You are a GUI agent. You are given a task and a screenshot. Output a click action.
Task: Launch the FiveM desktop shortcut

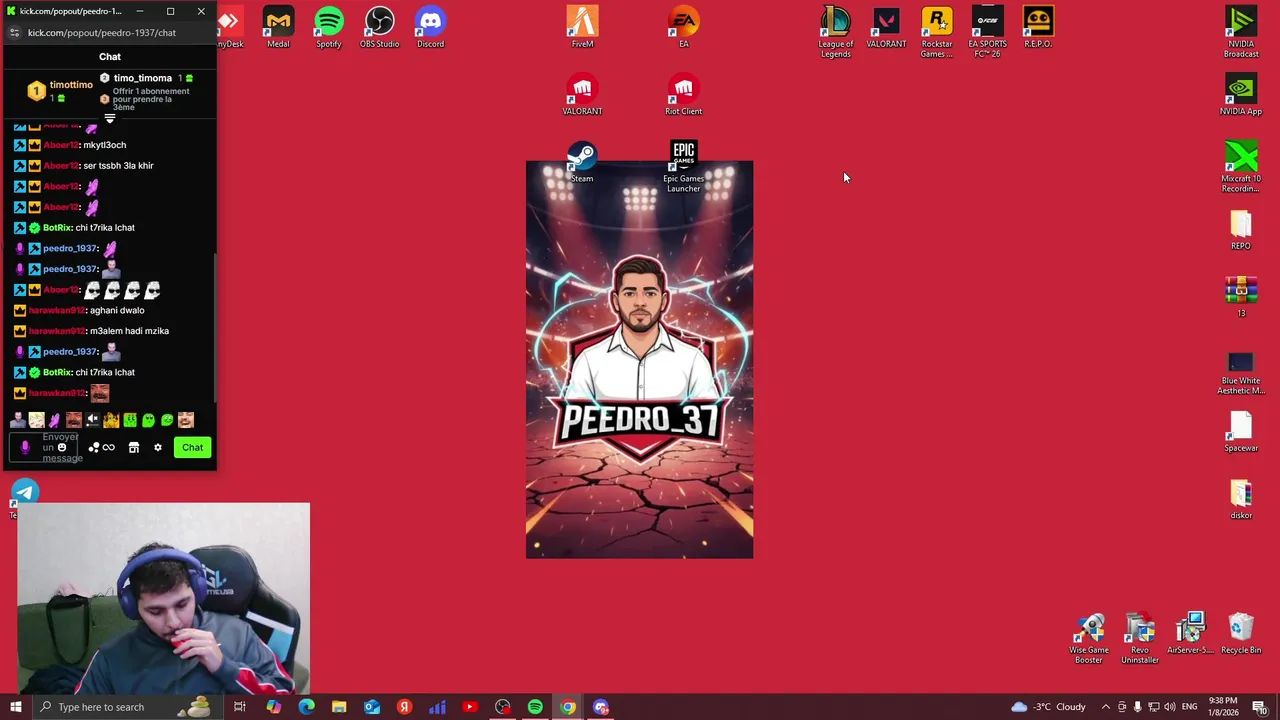[582, 27]
